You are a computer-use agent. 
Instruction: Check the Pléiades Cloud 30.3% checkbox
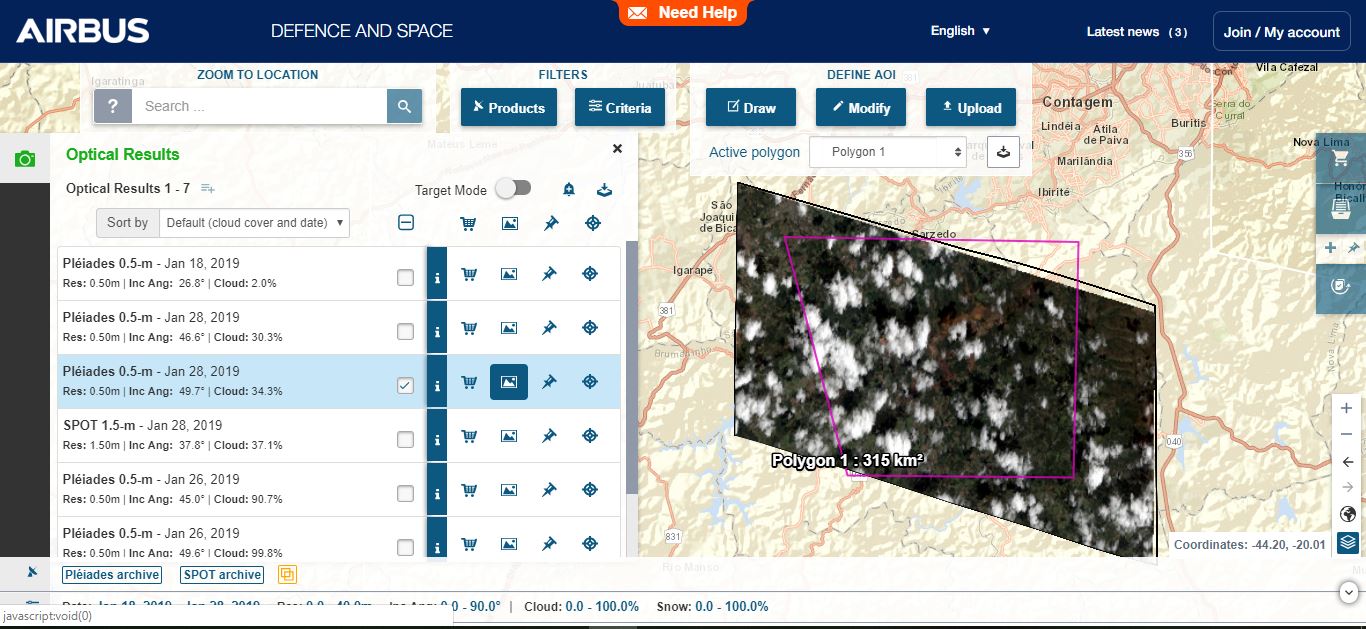pos(405,331)
